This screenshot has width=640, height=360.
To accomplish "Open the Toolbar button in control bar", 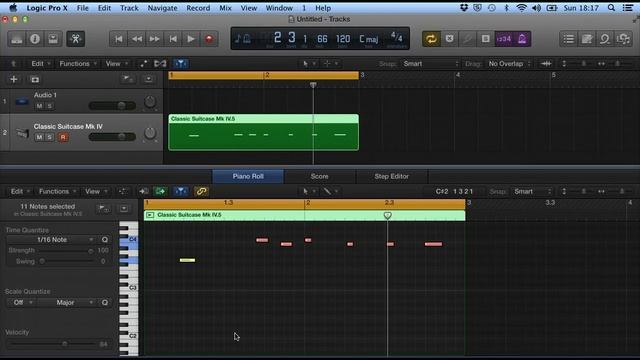I will [x=53, y=39].
